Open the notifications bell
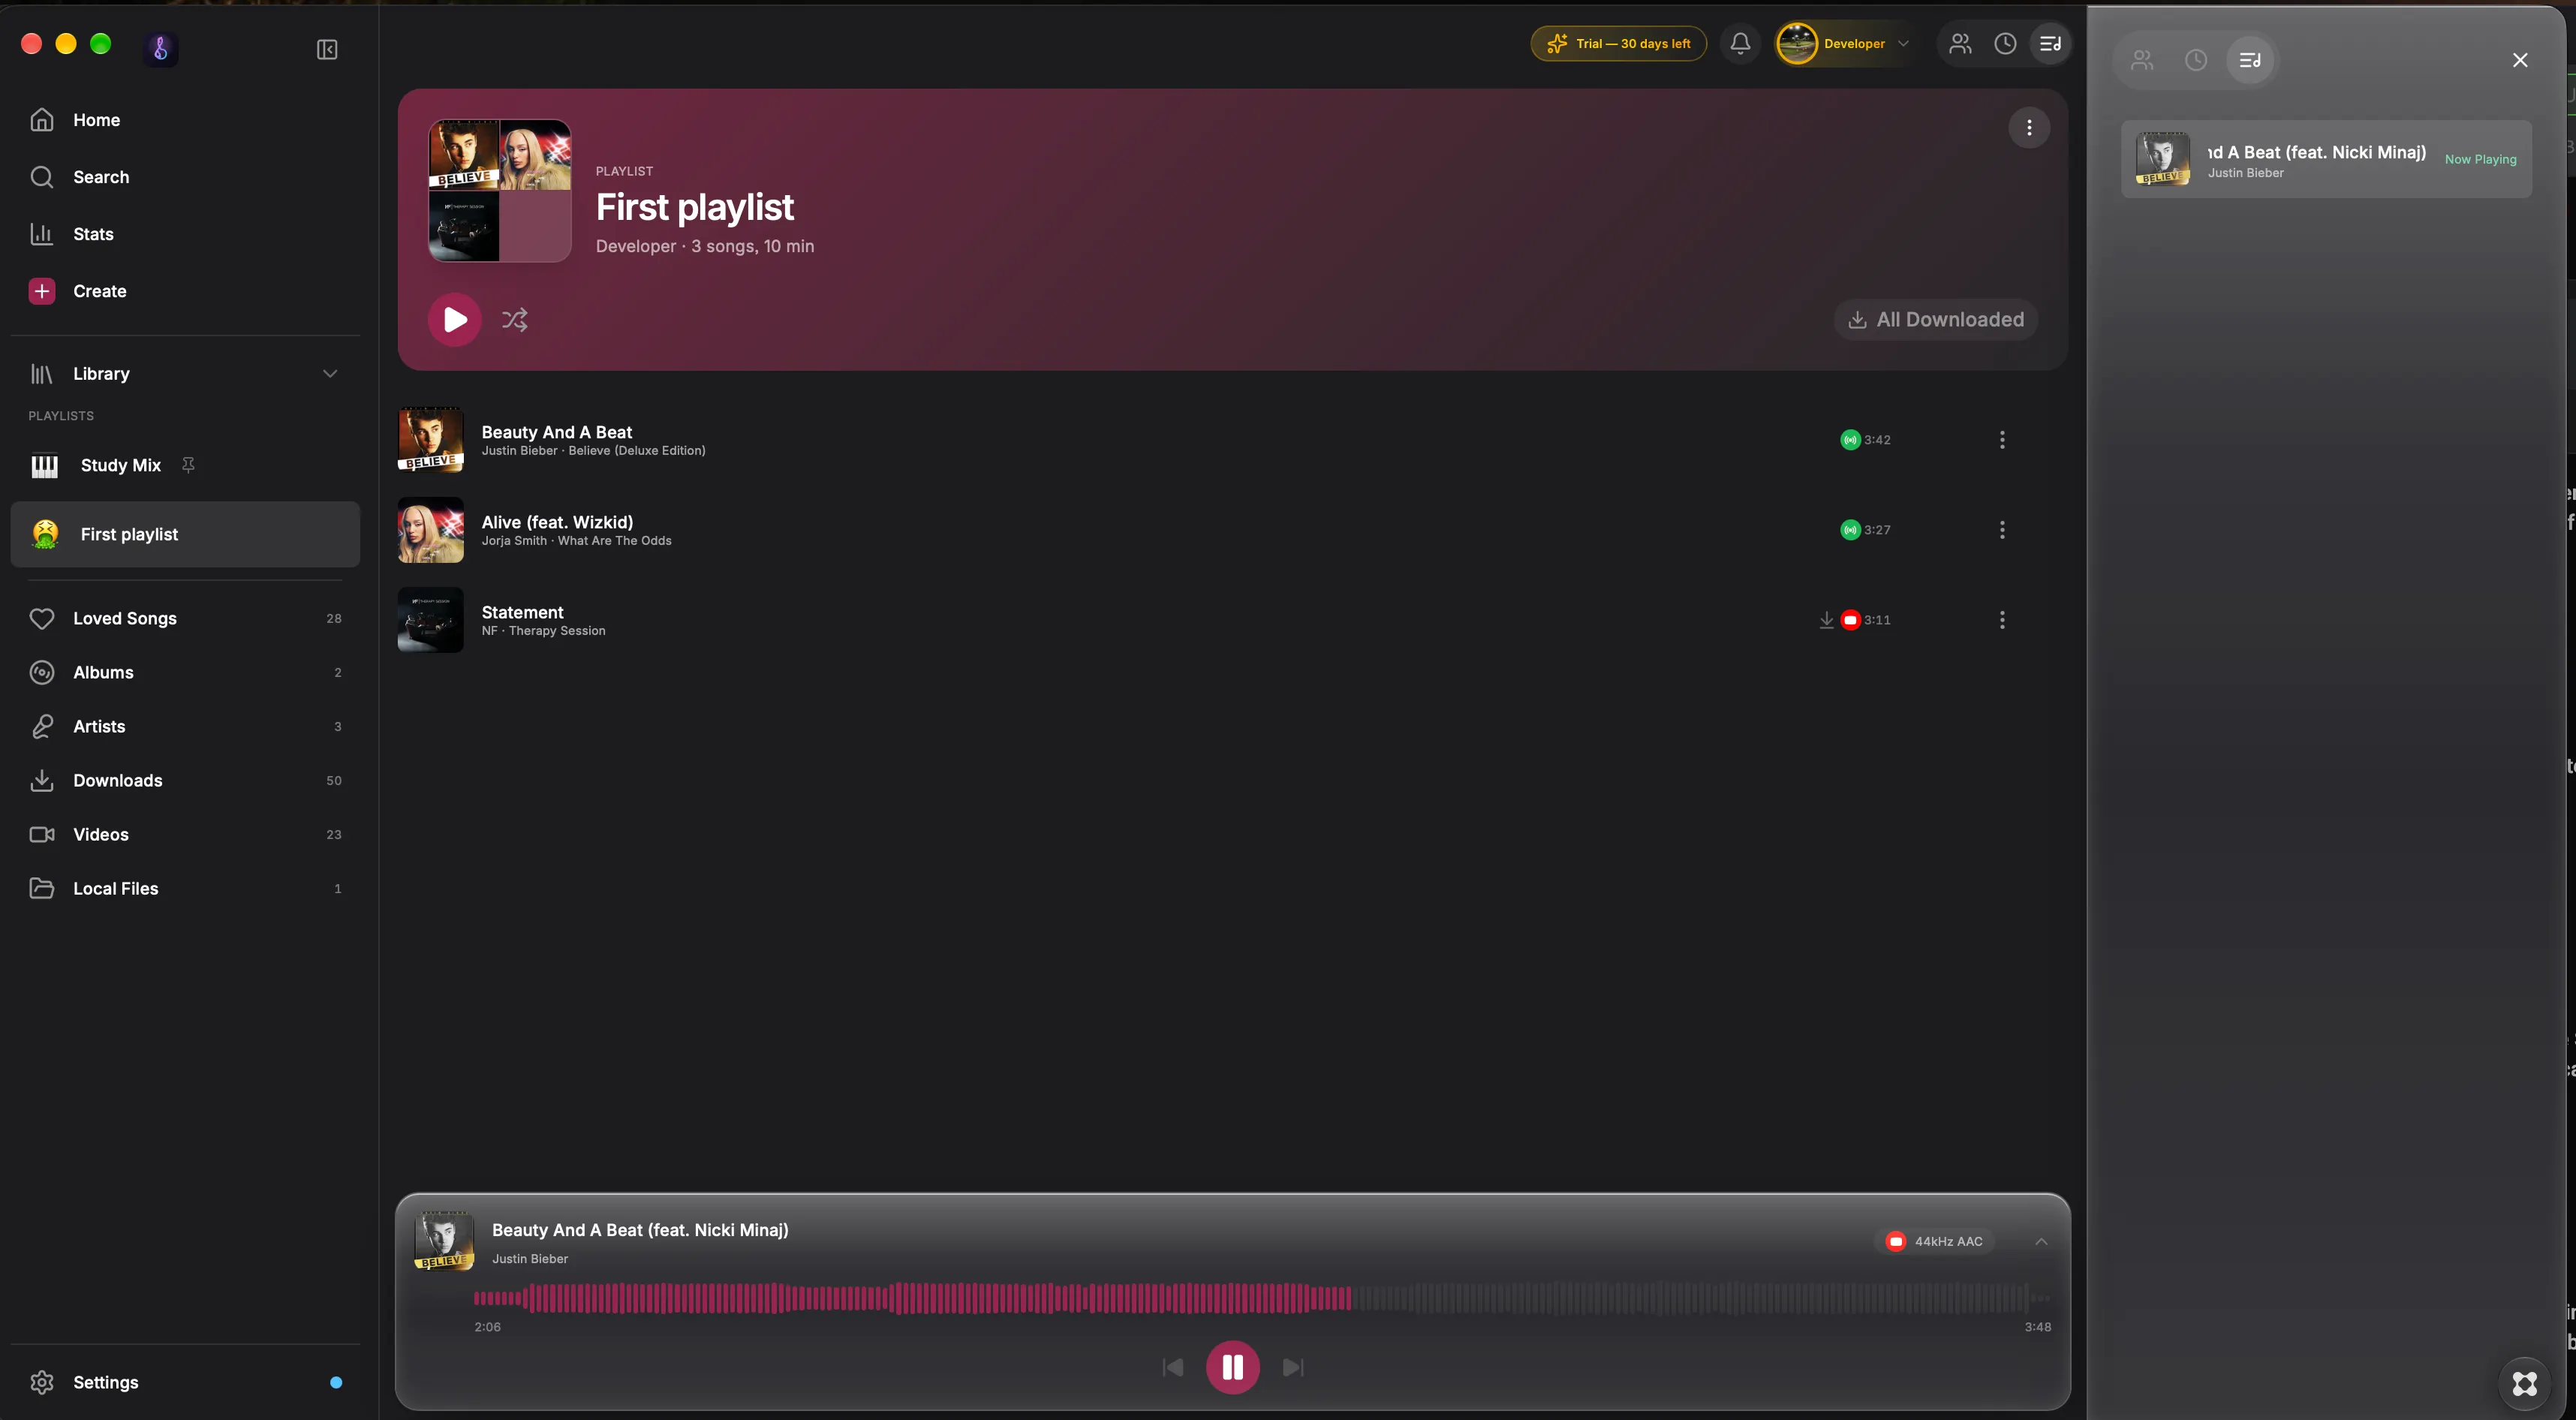This screenshot has width=2576, height=1420. [x=1740, y=43]
